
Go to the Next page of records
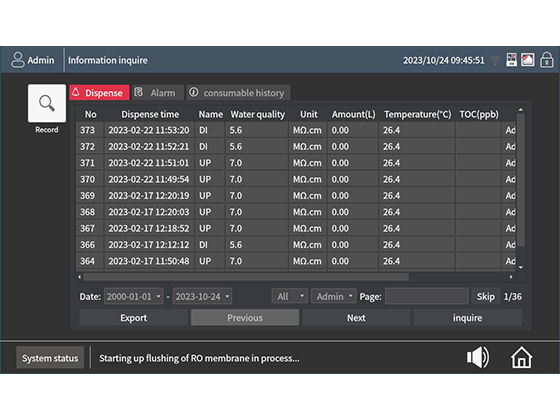pos(356,318)
